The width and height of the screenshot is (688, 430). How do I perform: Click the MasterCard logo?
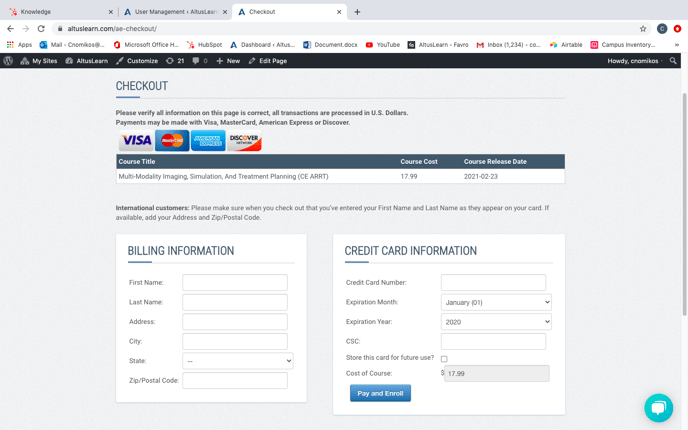pos(172,140)
